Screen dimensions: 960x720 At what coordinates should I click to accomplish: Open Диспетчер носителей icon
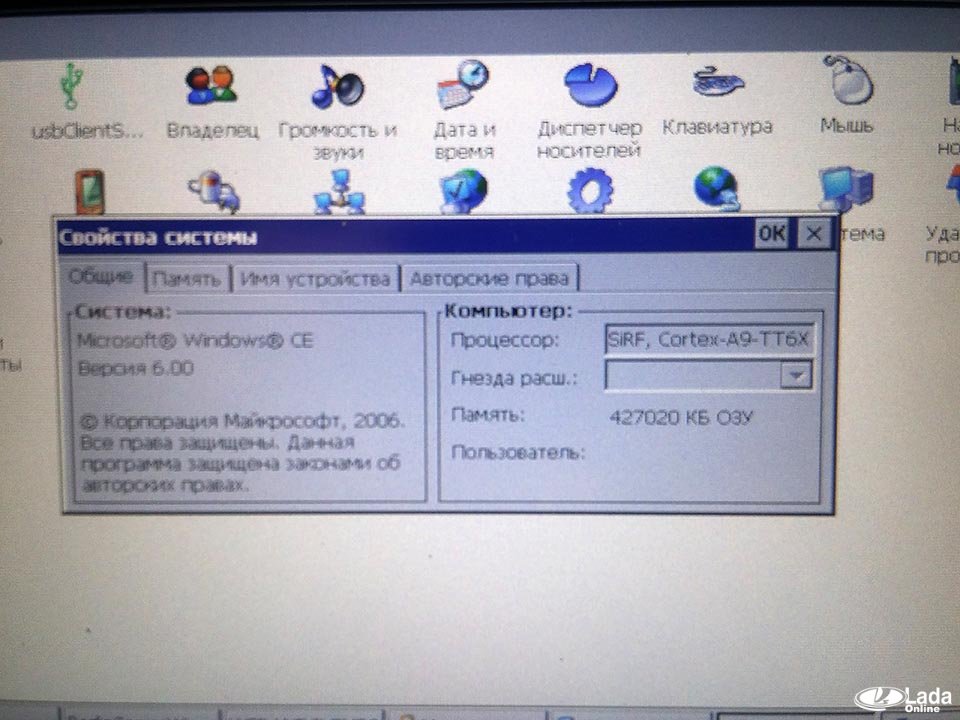tap(589, 86)
